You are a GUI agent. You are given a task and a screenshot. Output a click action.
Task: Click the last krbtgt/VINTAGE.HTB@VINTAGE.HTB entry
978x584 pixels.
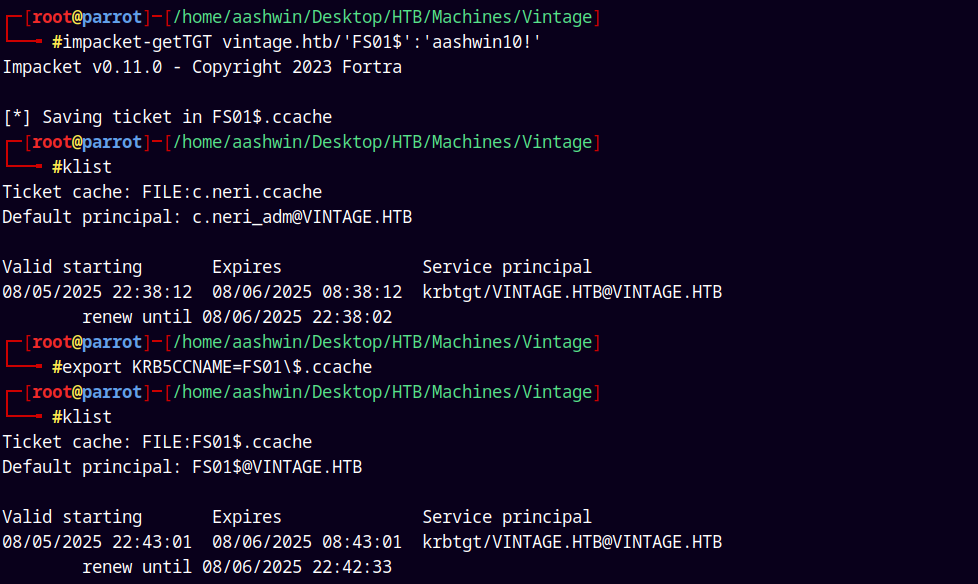[572, 542]
